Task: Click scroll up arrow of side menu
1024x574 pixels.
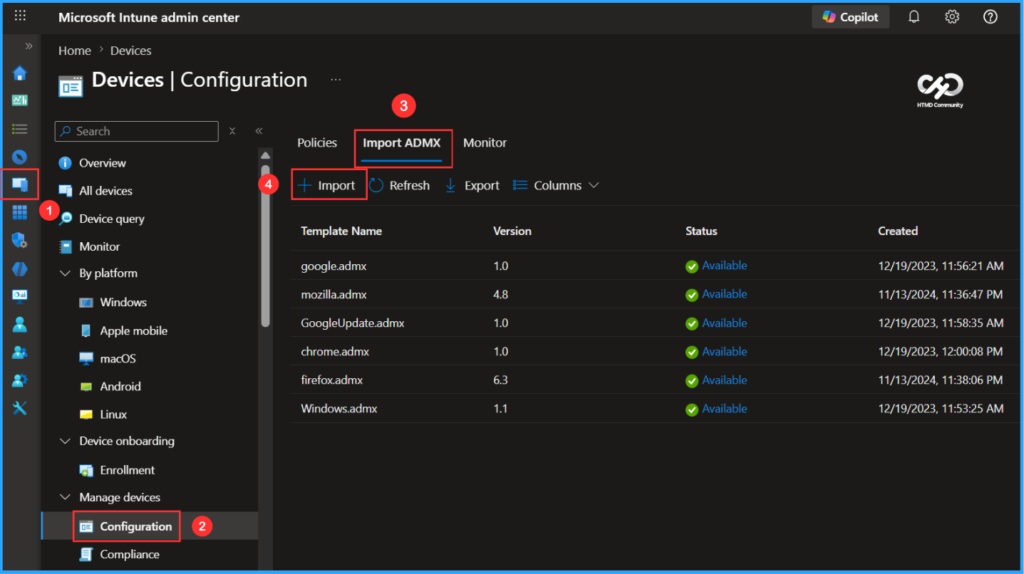Action: (x=265, y=155)
